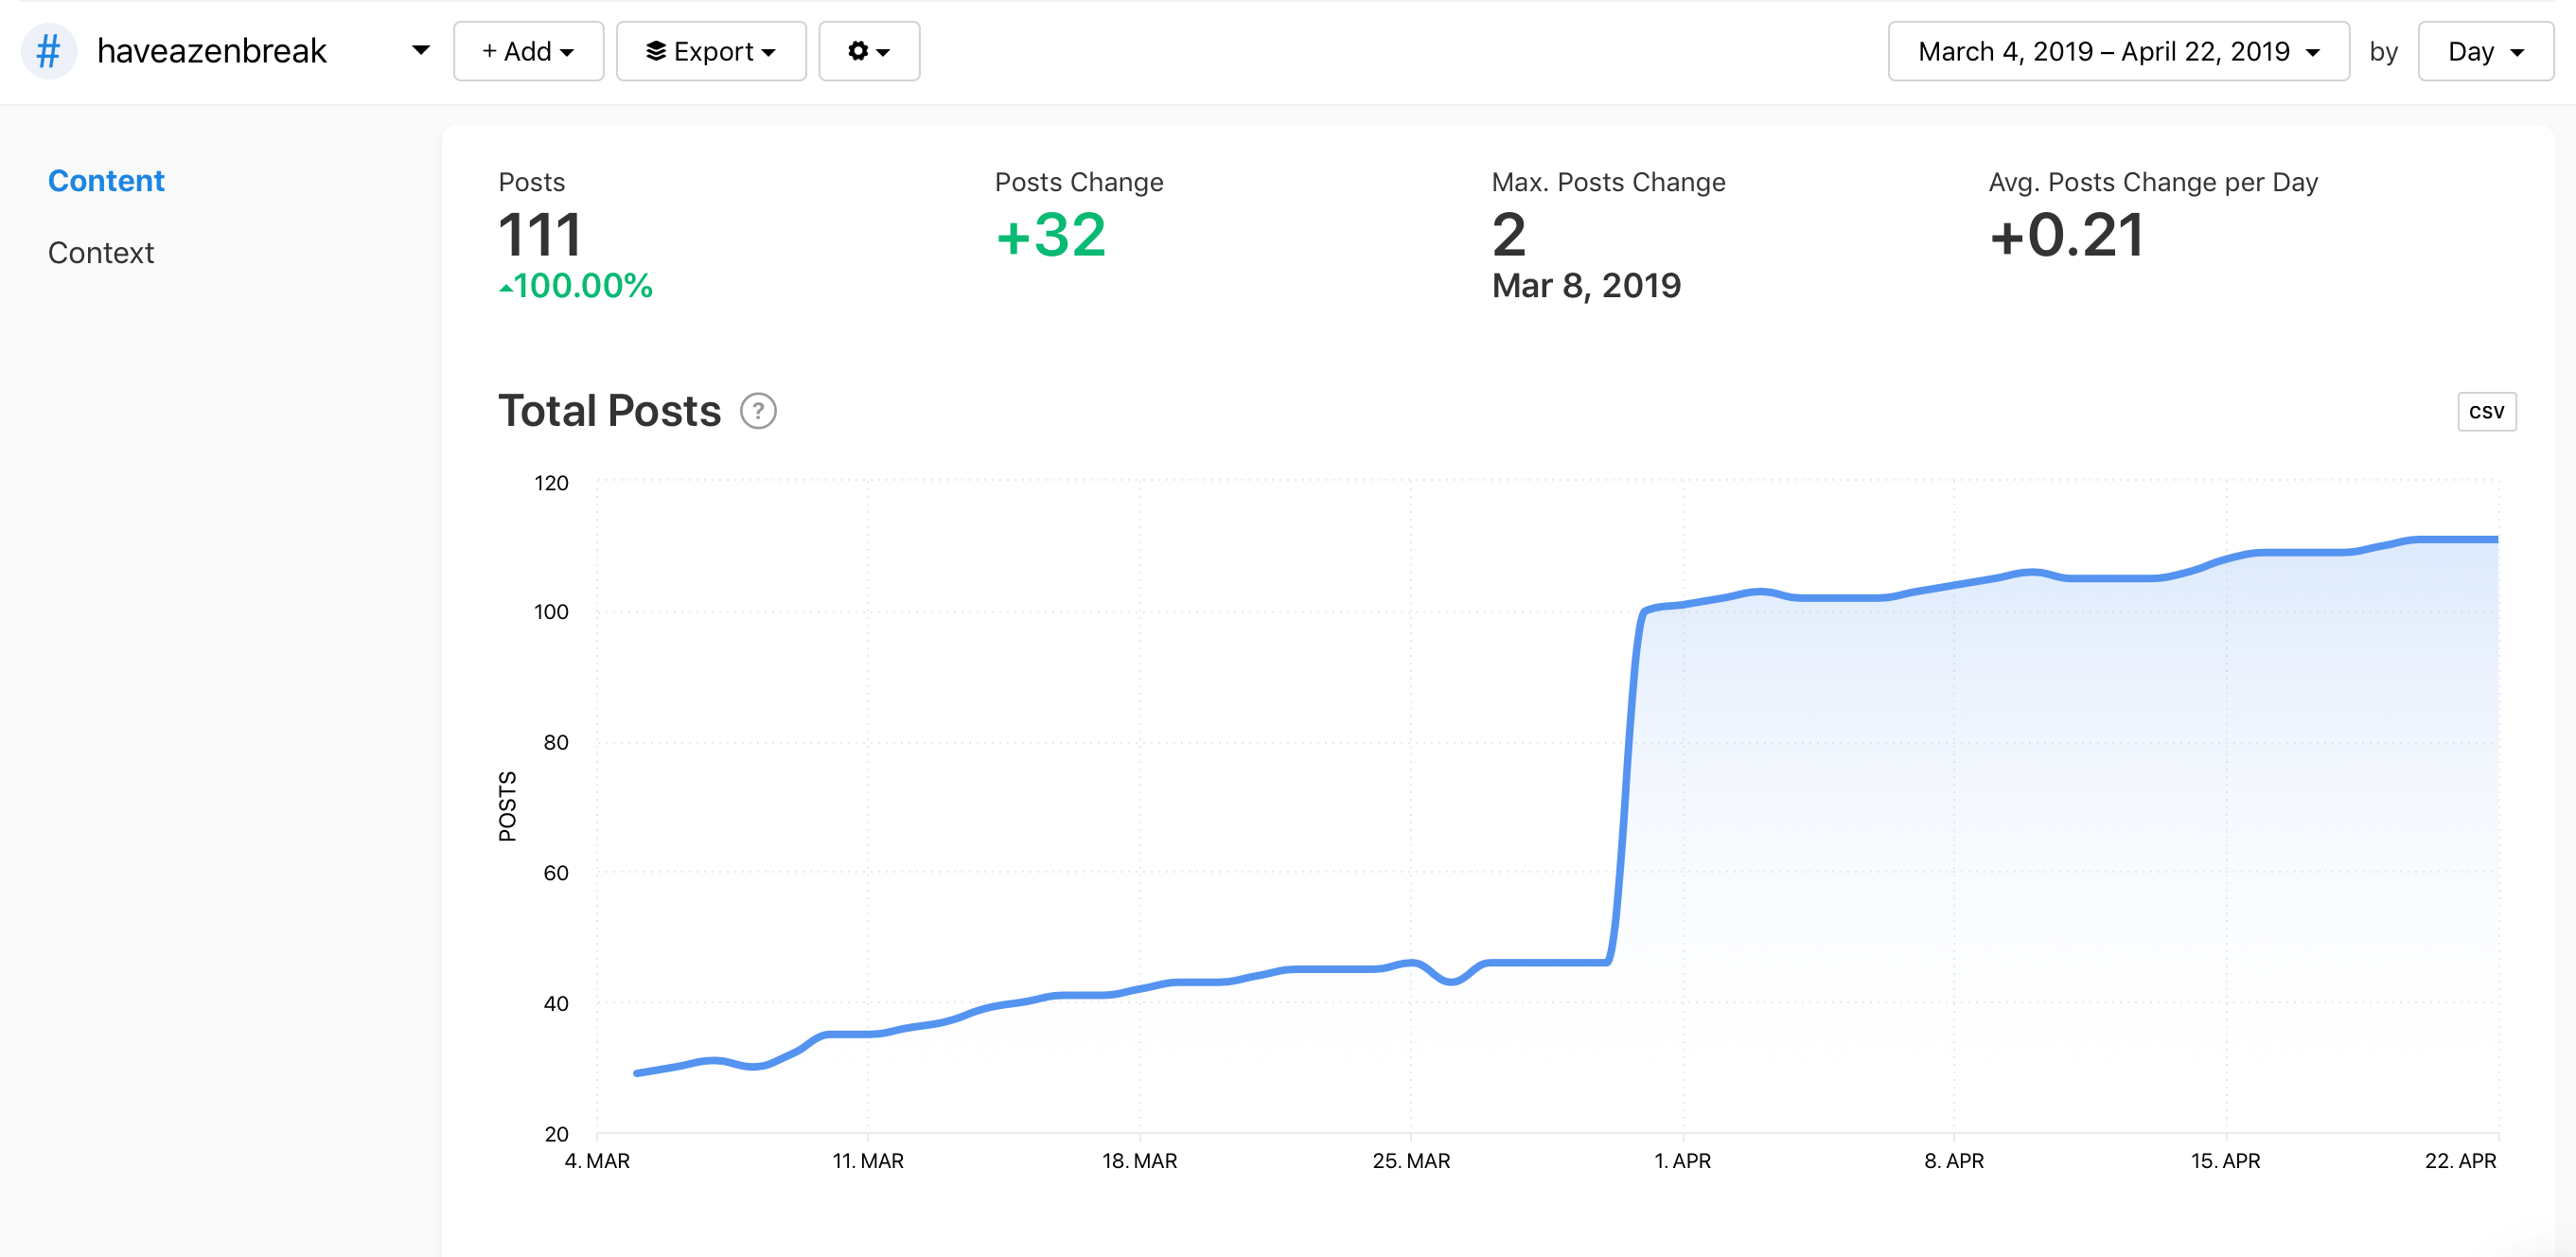Click the 100.00% growth indicator

576,286
